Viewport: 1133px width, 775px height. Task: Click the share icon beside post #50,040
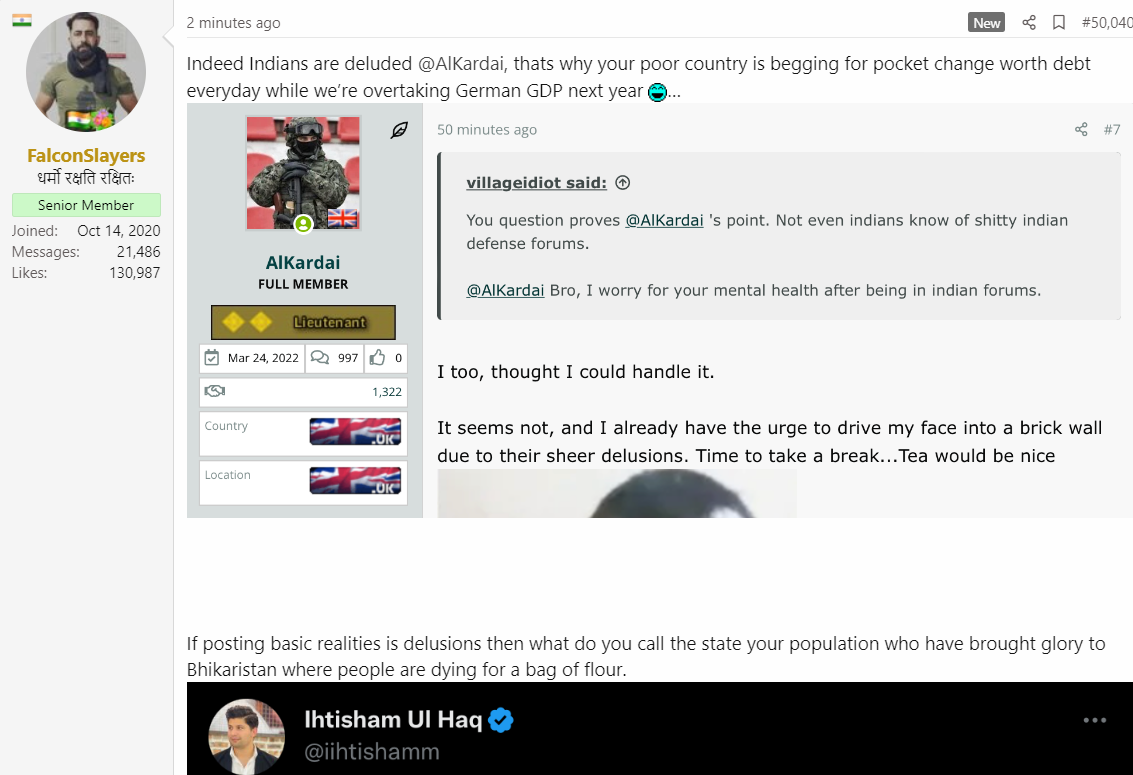tap(1029, 22)
